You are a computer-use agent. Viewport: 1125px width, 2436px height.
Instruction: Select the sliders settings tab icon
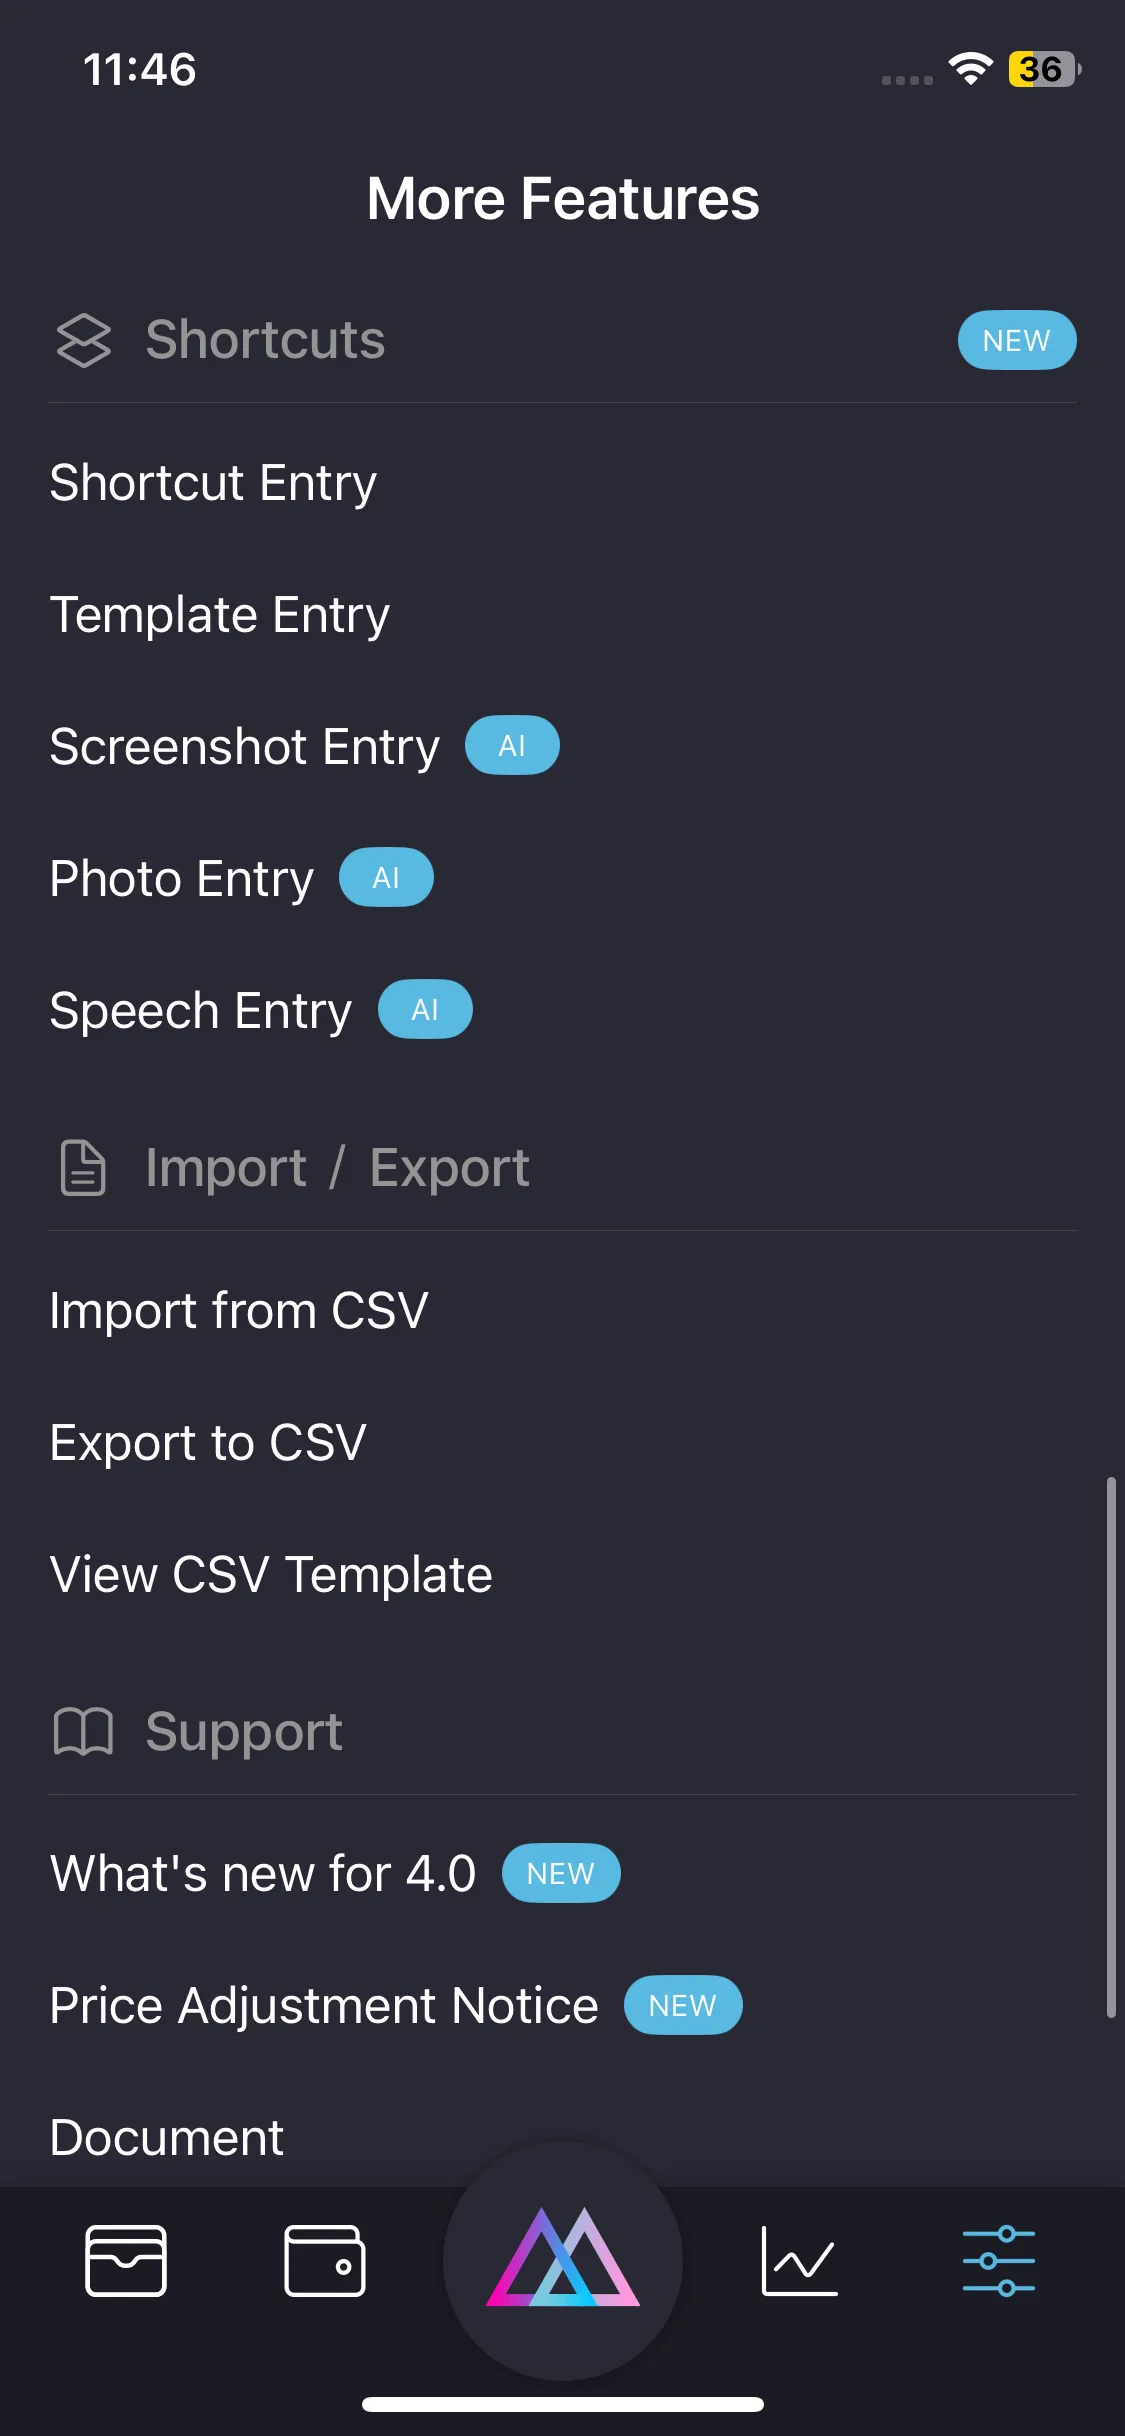point(998,2261)
